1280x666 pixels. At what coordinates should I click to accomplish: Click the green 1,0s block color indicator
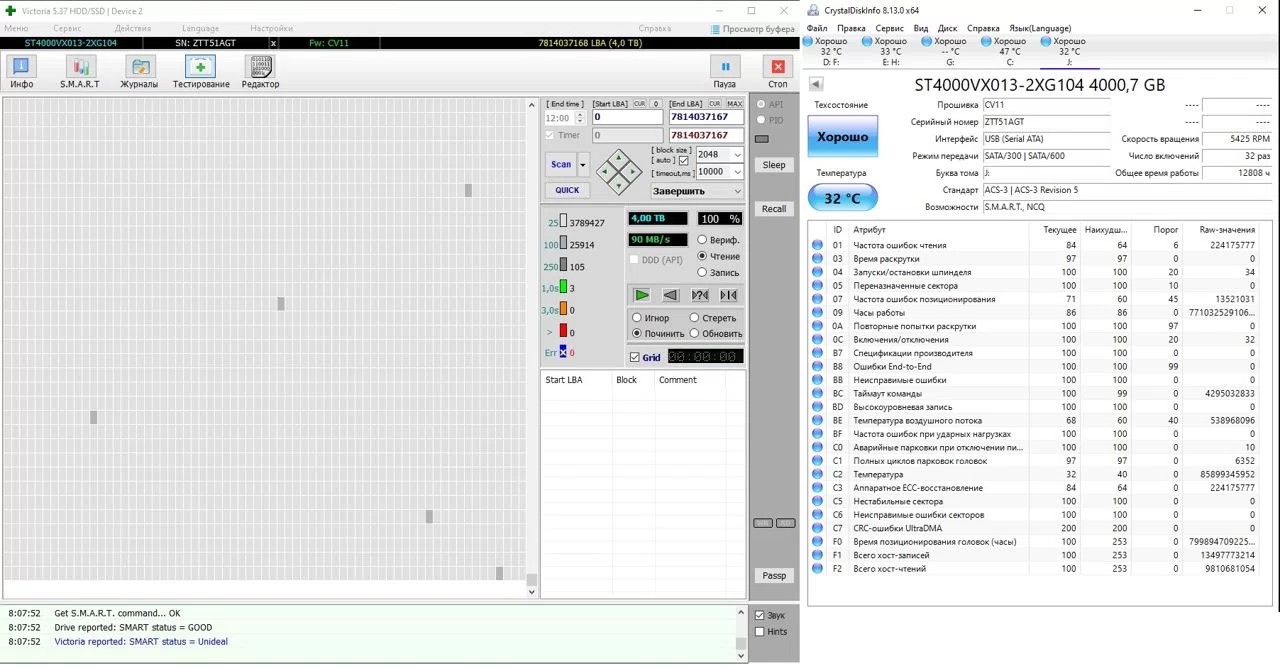click(x=563, y=288)
